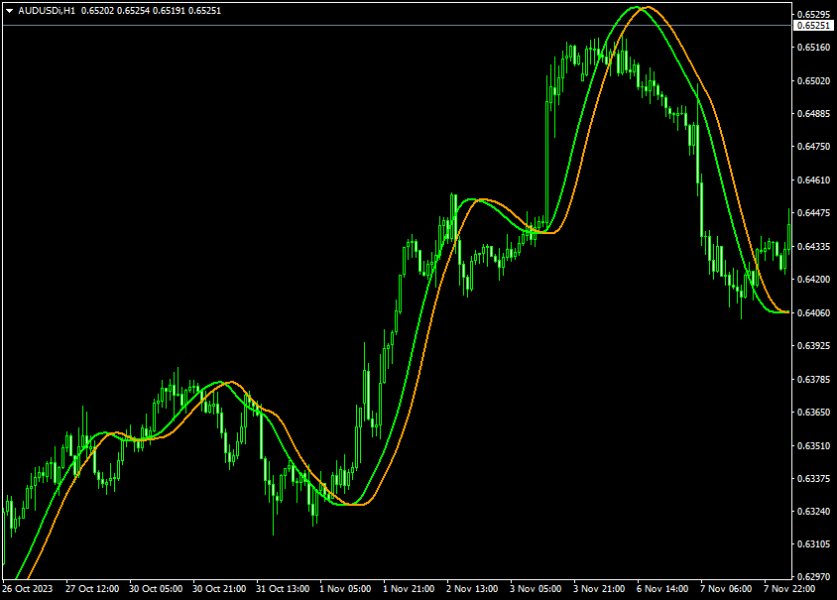Screen dimensions: 837x600
Task: Click the 1 Nov 21:00 time label
Action: point(408,589)
